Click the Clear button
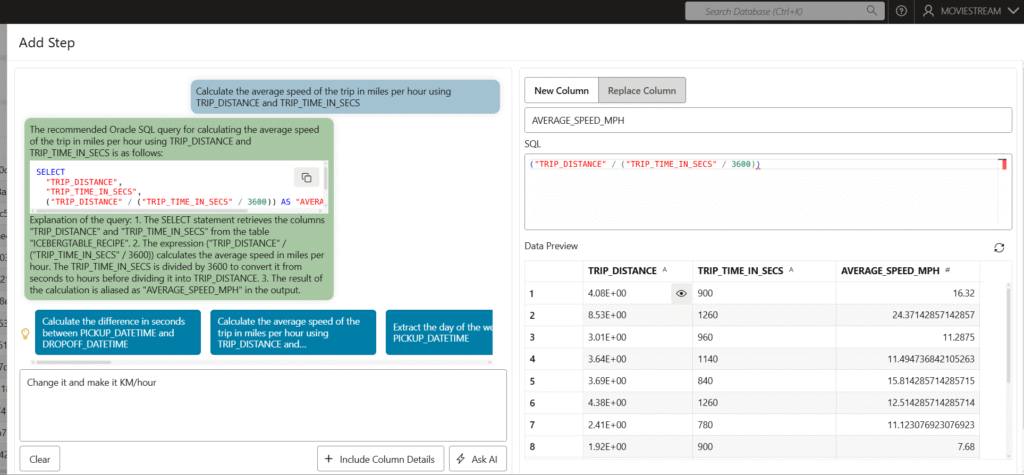 tap(40, 459)
